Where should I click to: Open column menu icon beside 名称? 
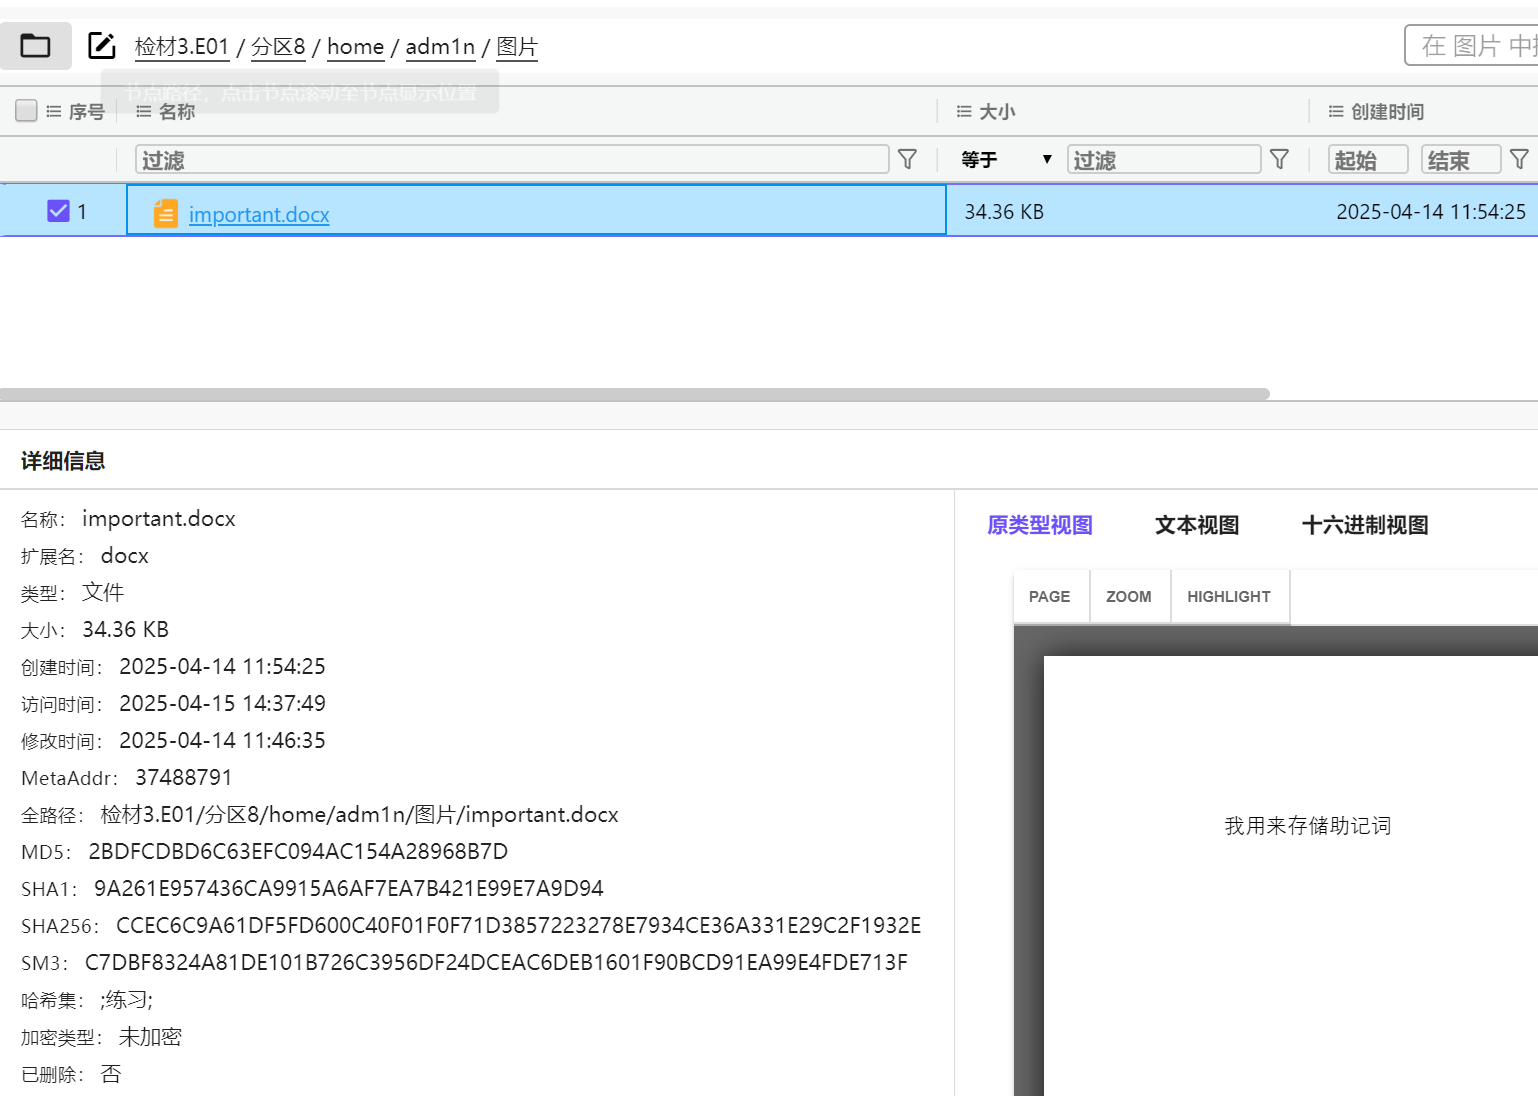(144, 111)
